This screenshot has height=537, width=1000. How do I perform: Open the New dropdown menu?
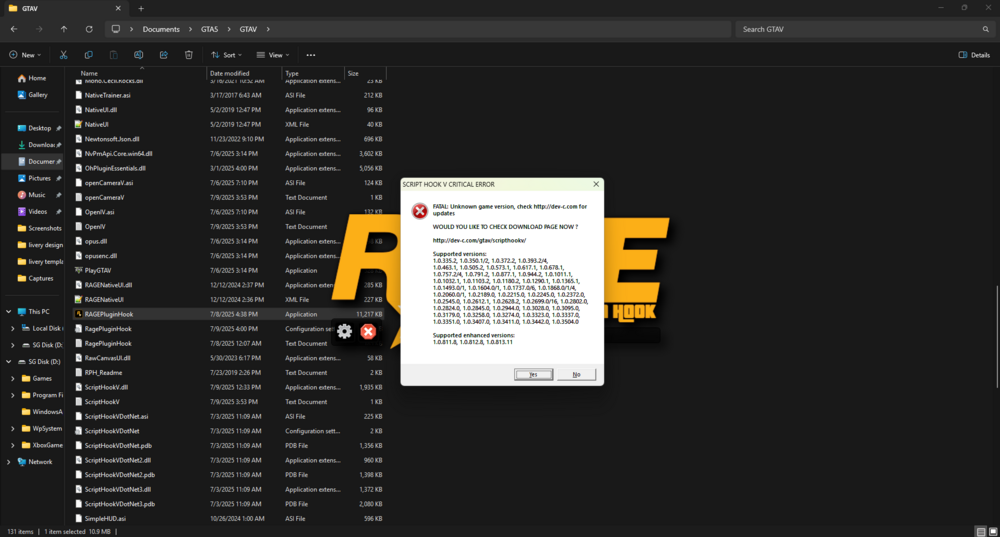coord(25,55)
